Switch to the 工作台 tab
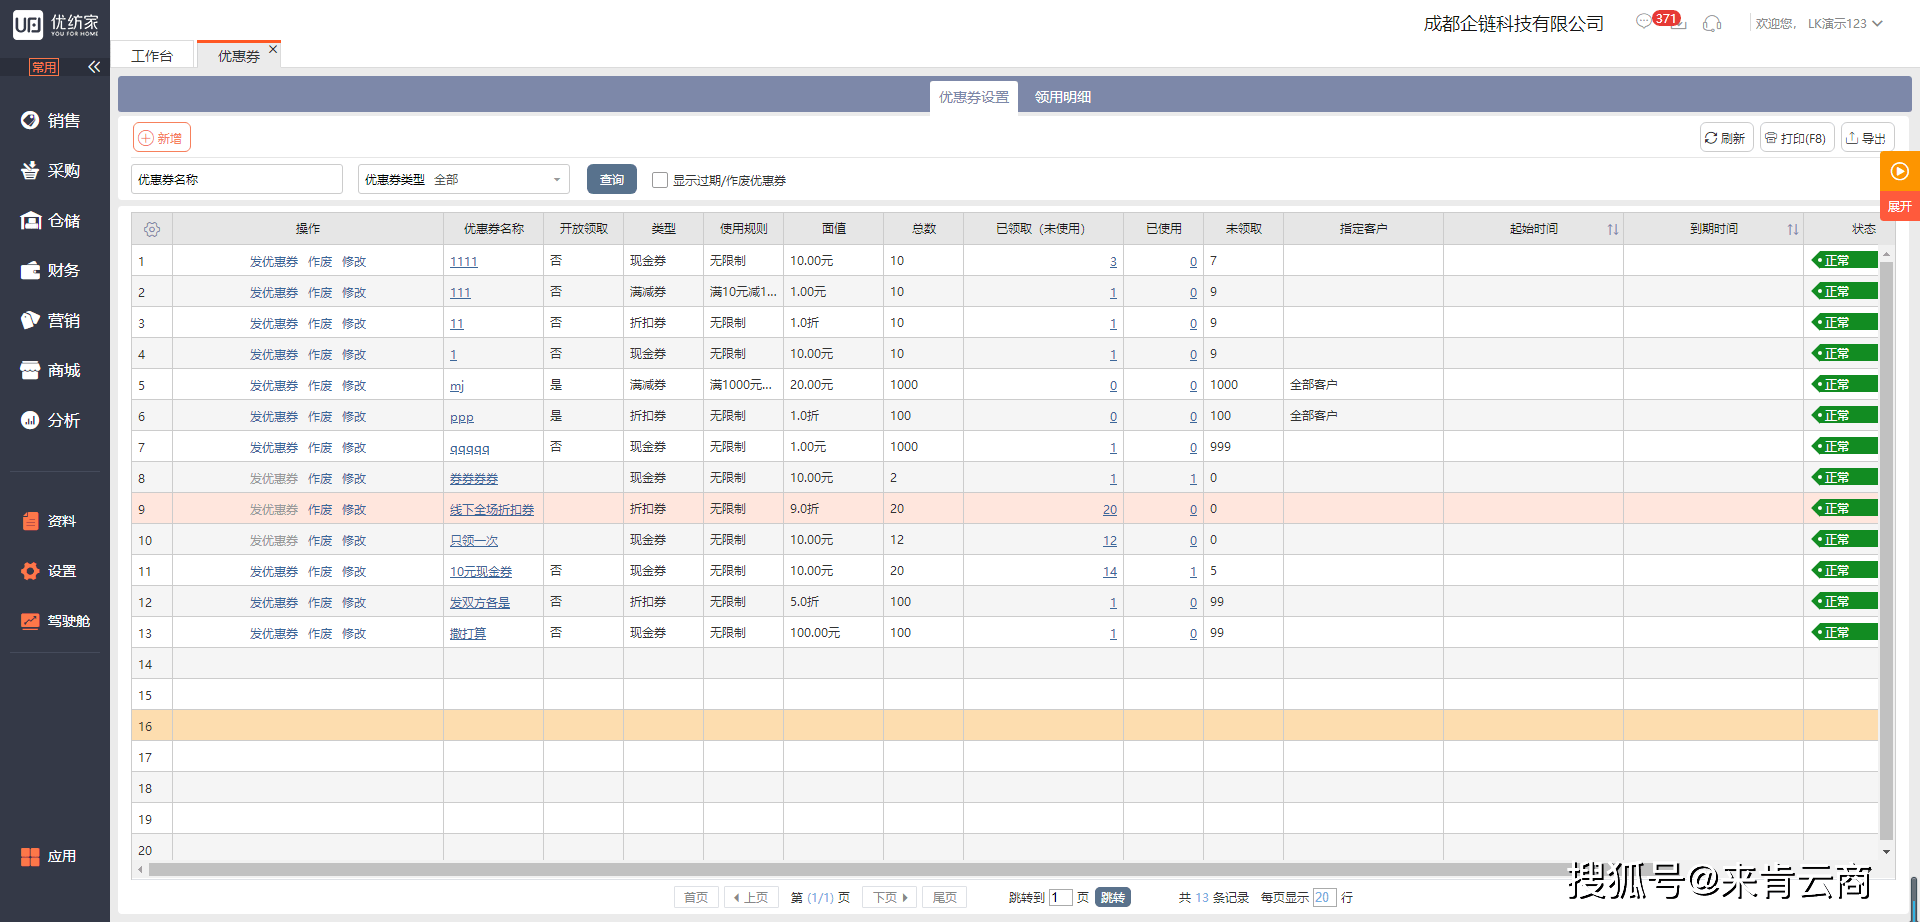1920x922 pixels. (152, 56)
